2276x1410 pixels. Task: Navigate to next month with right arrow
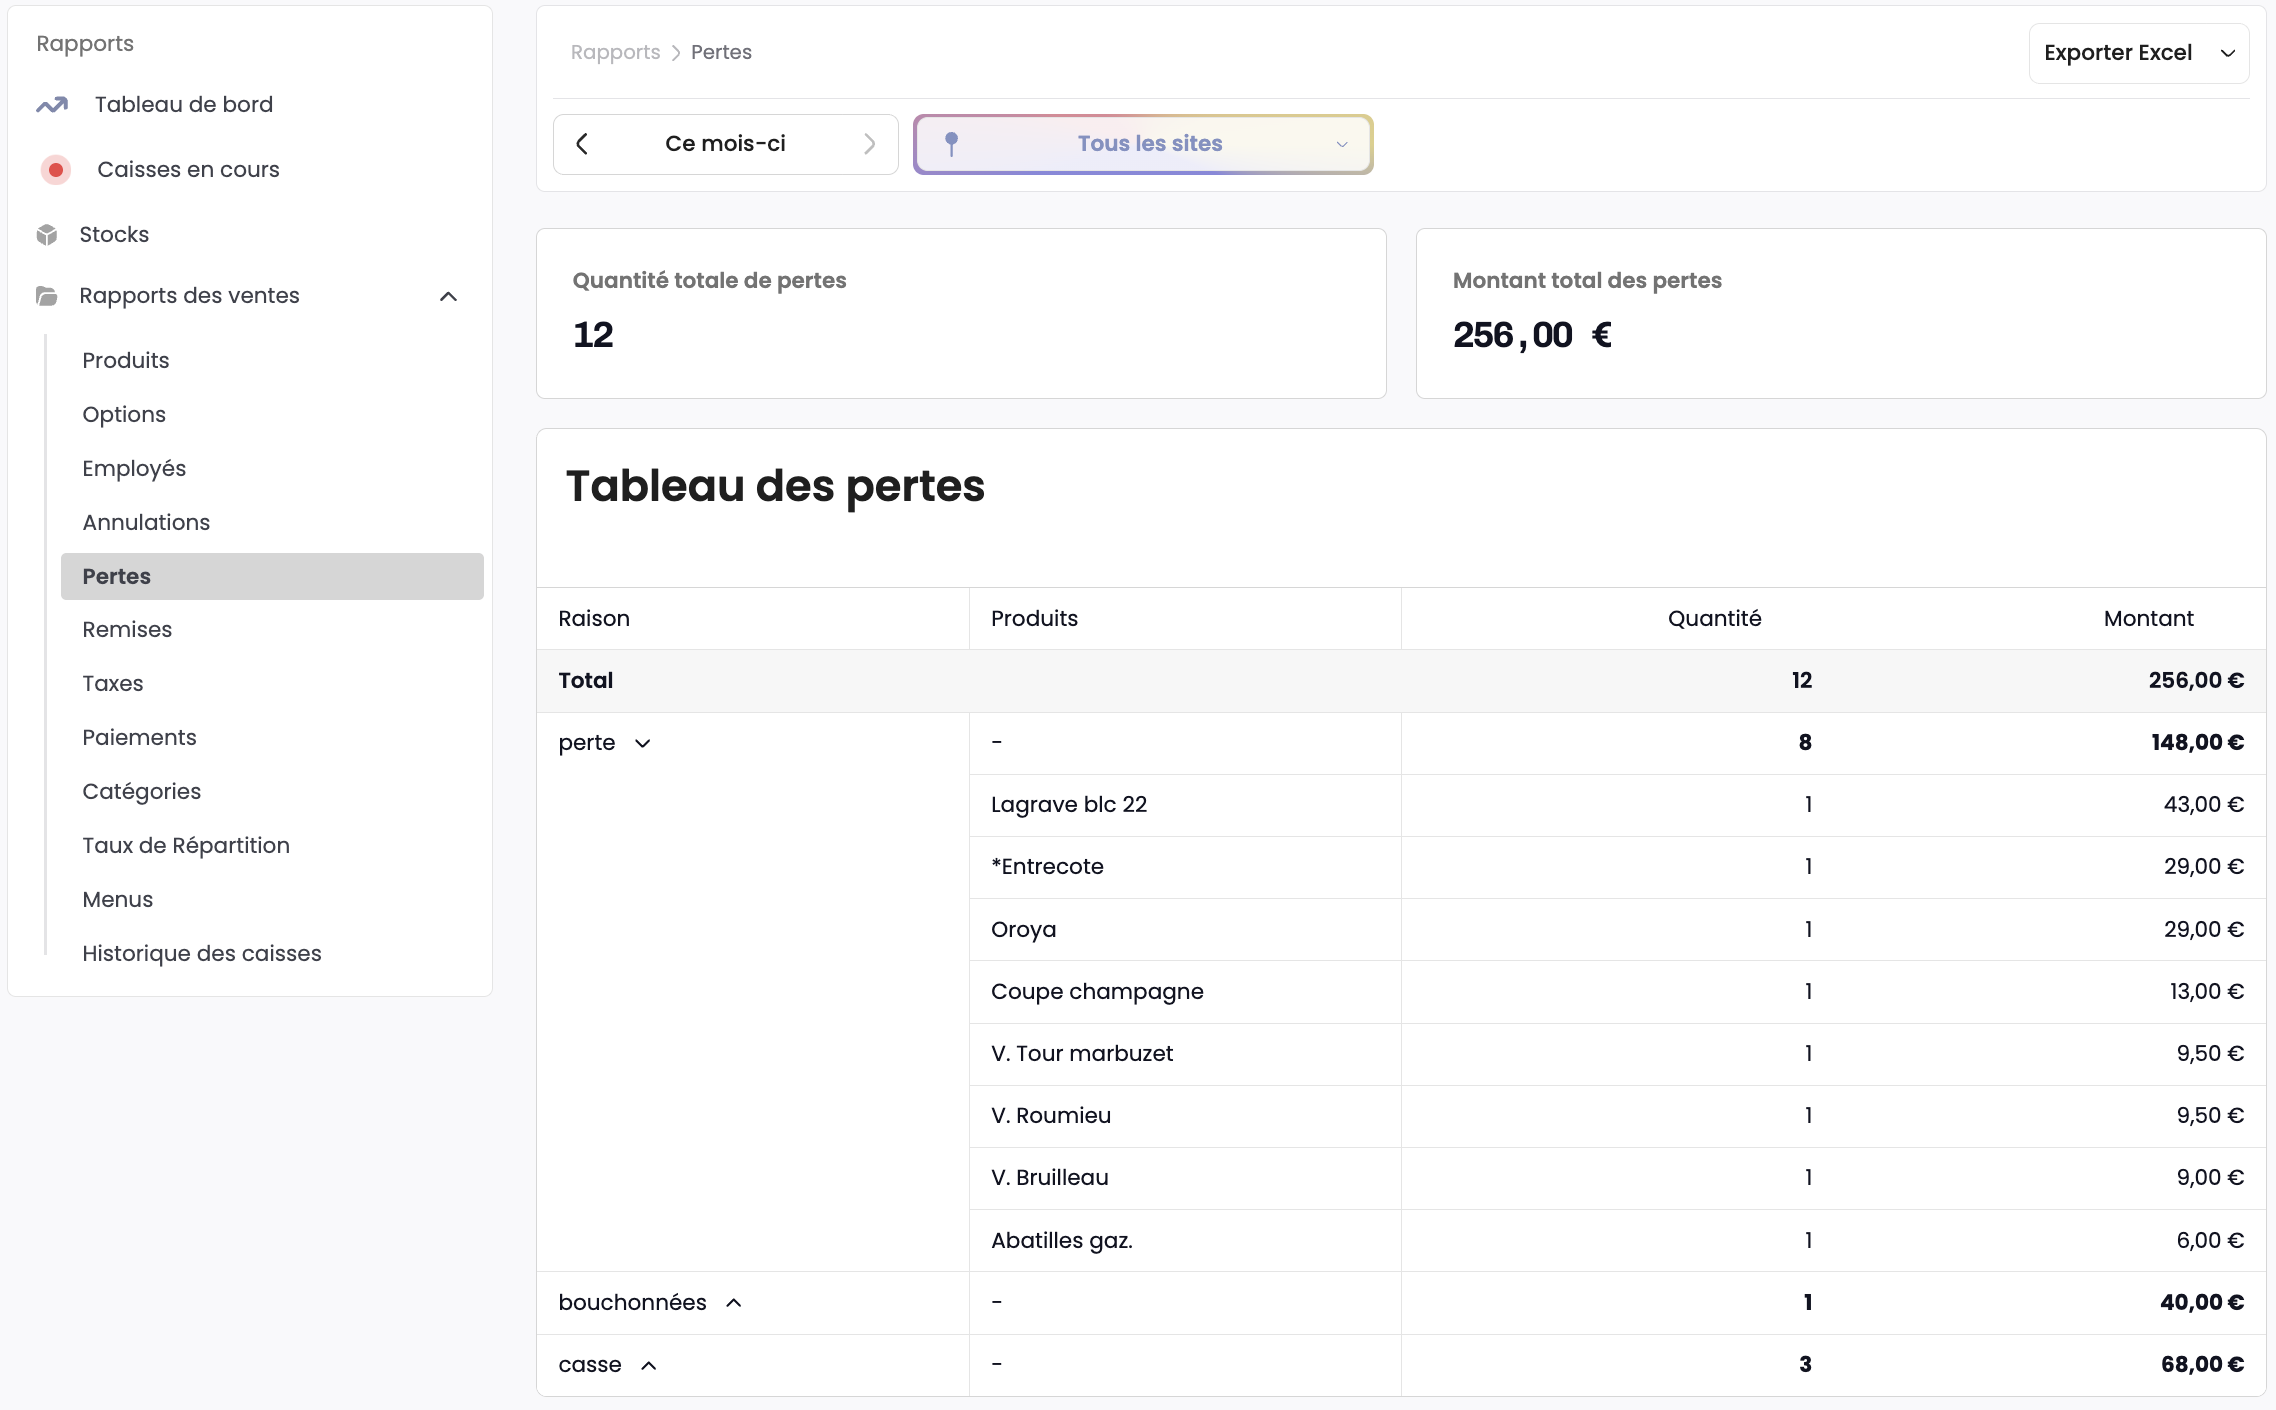tap(870, 143)
